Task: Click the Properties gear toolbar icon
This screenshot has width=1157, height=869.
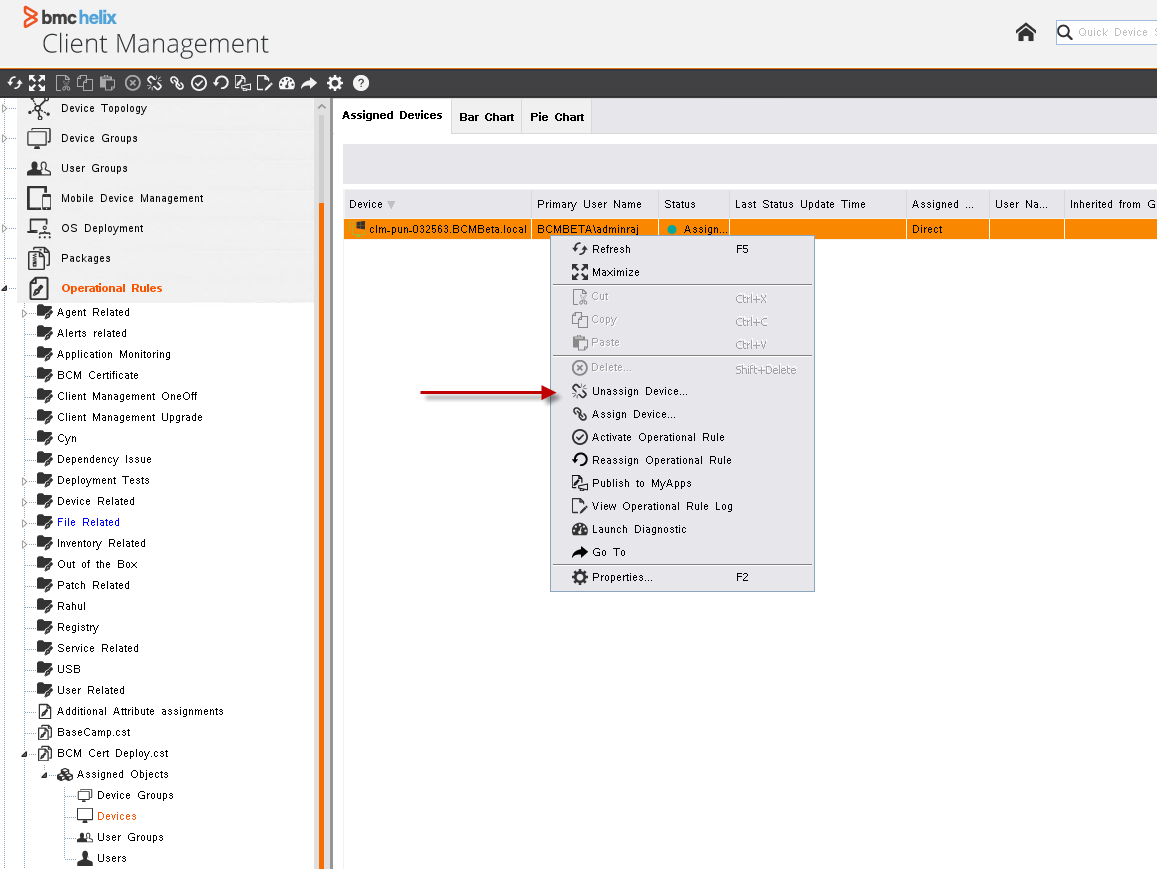Action: point(335,83)
